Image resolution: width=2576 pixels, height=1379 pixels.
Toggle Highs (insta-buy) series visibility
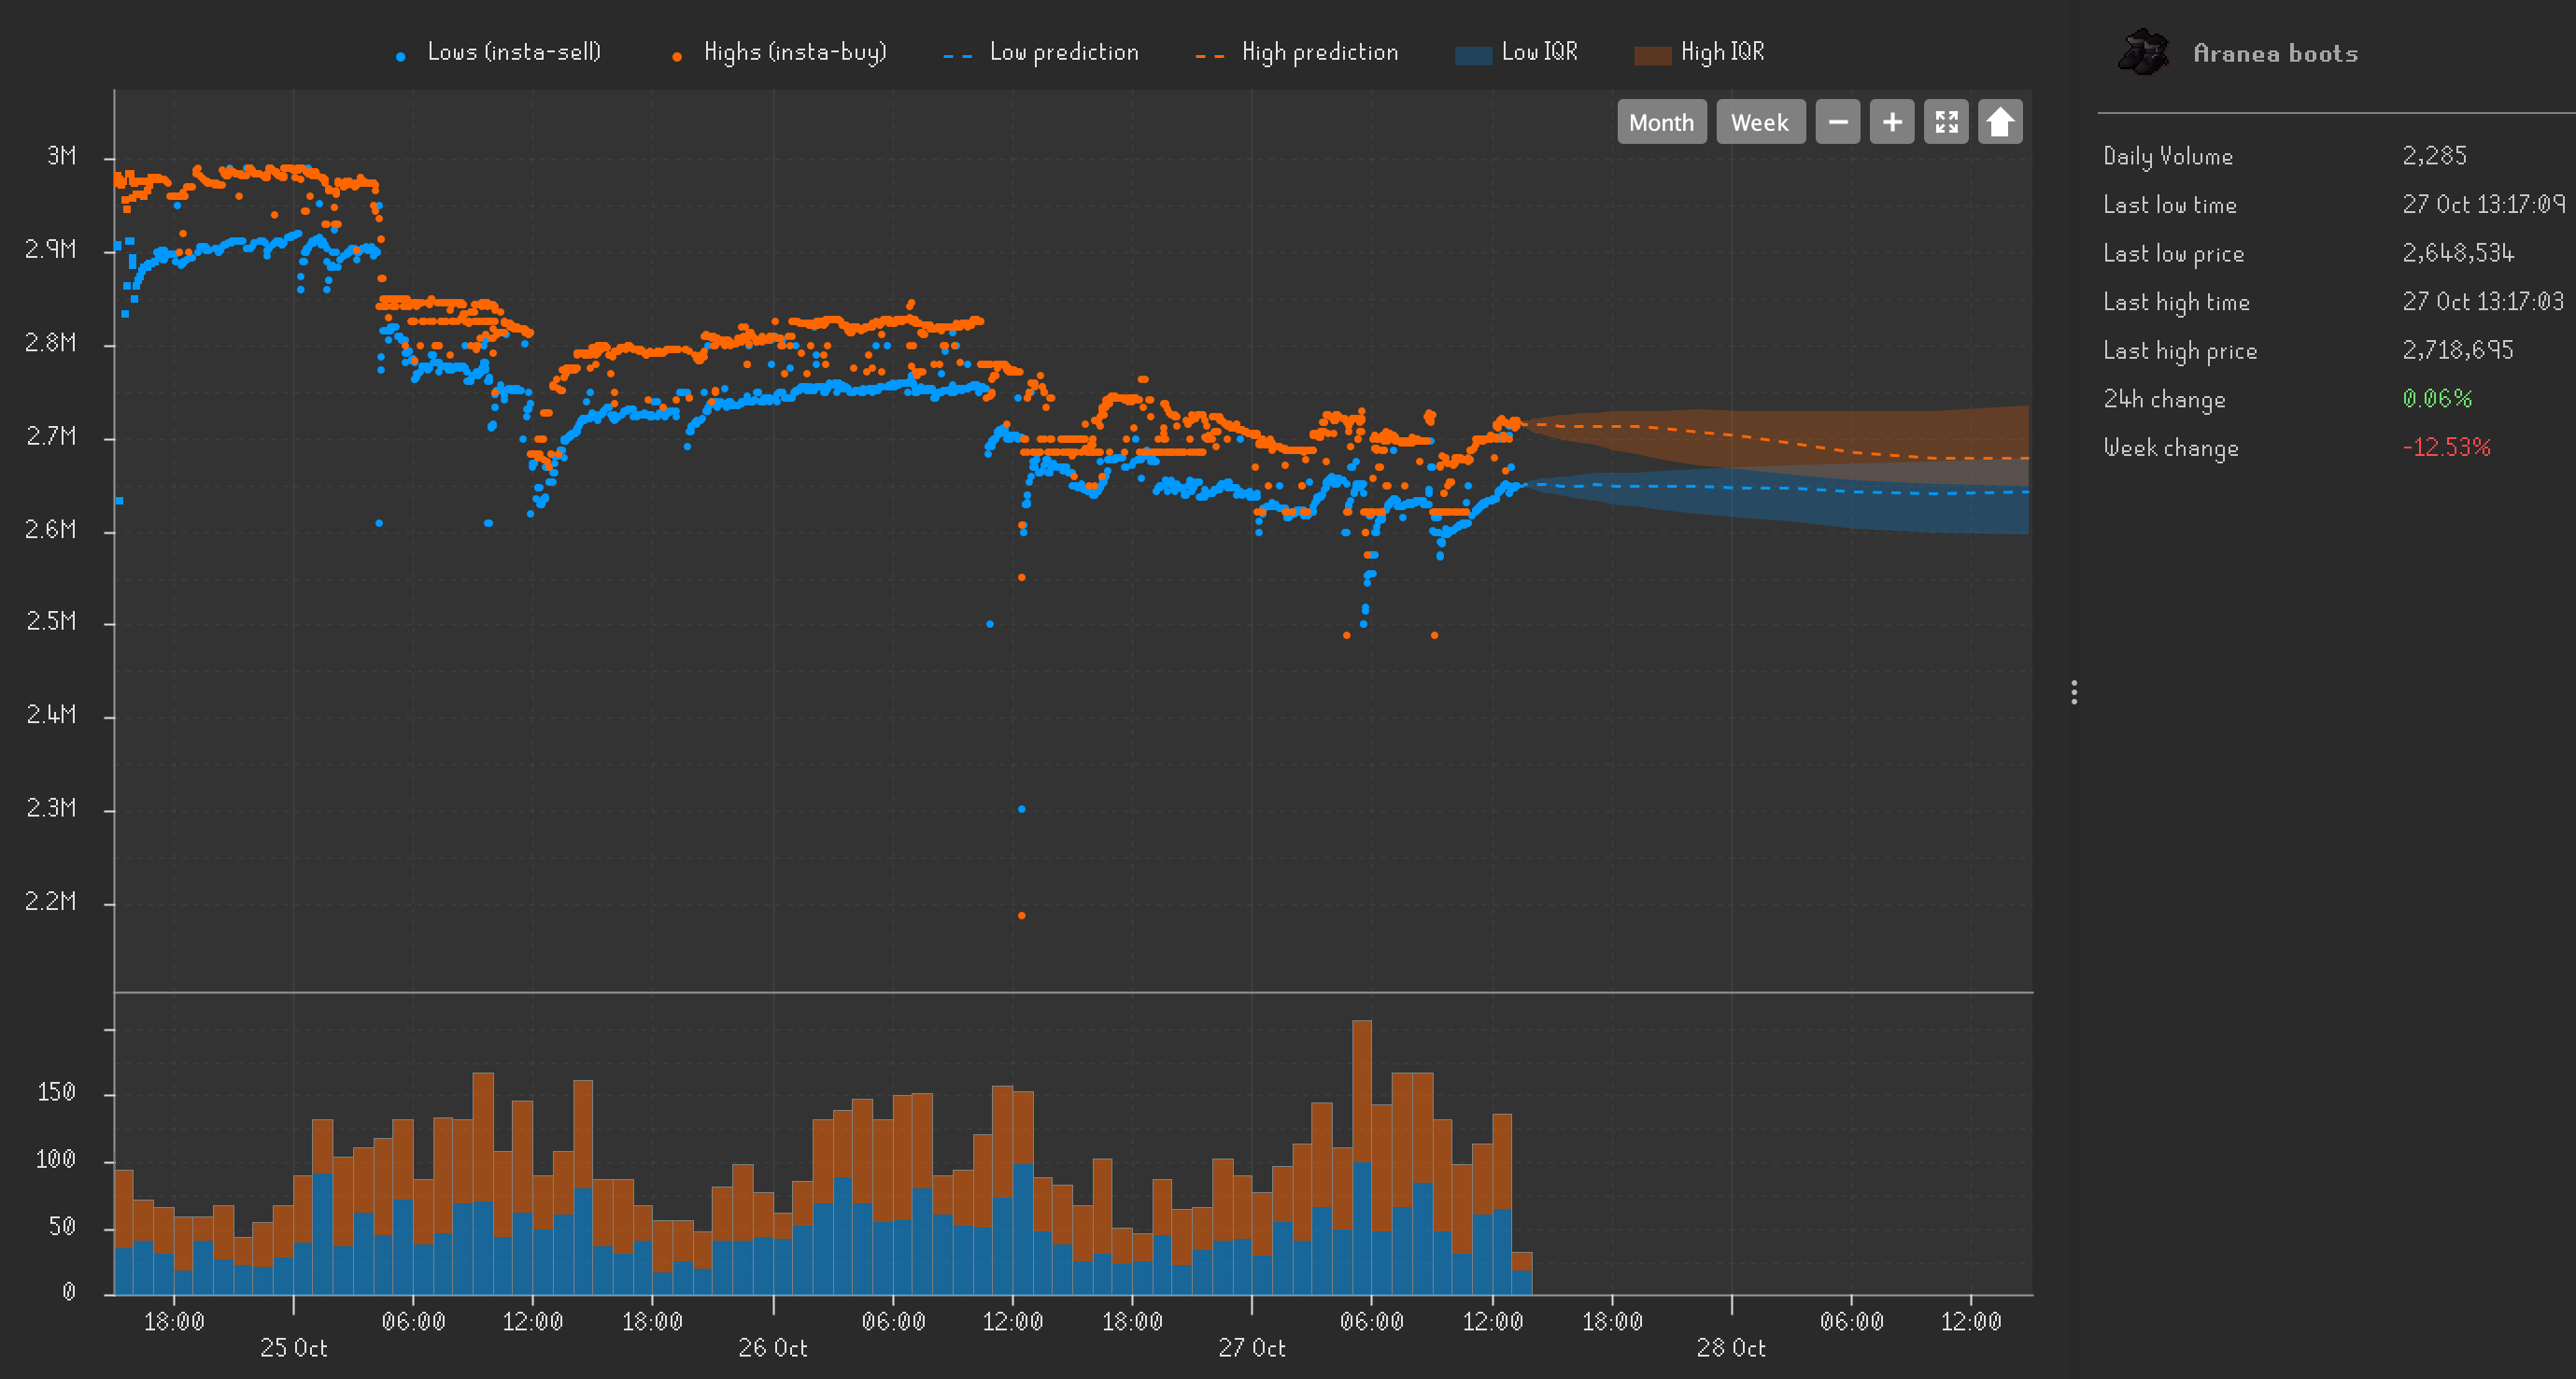click(795, 52)
